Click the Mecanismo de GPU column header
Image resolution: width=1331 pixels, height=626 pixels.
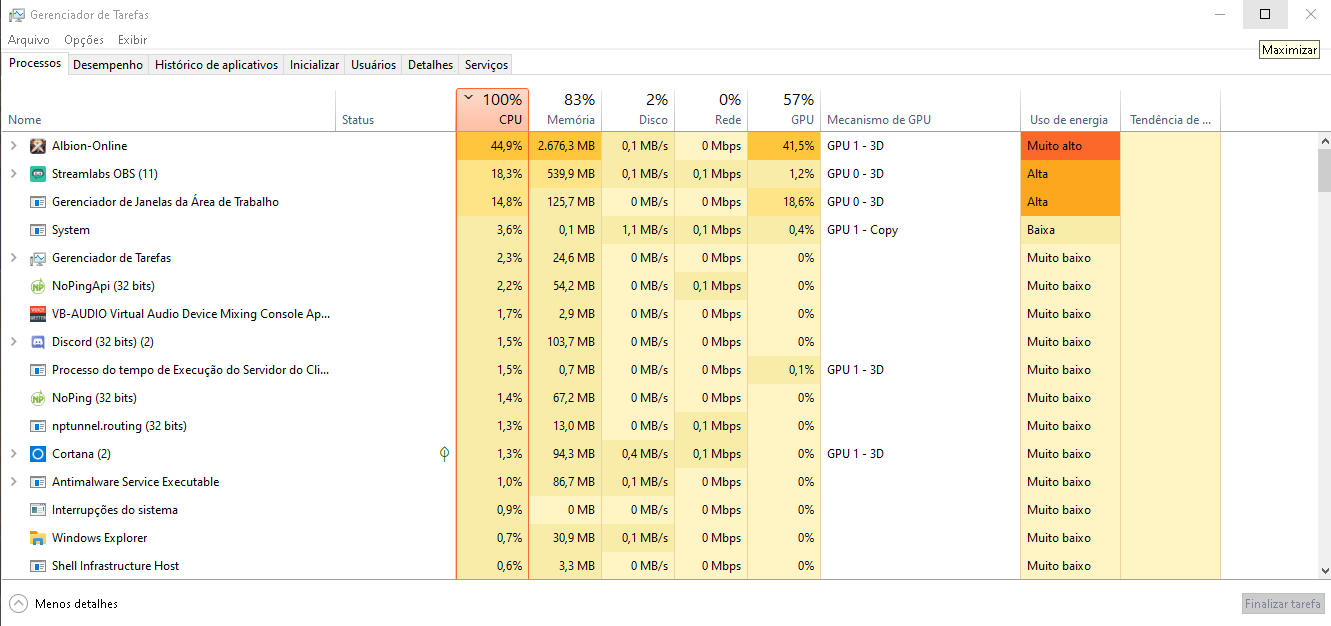click(x=920, y=110)
